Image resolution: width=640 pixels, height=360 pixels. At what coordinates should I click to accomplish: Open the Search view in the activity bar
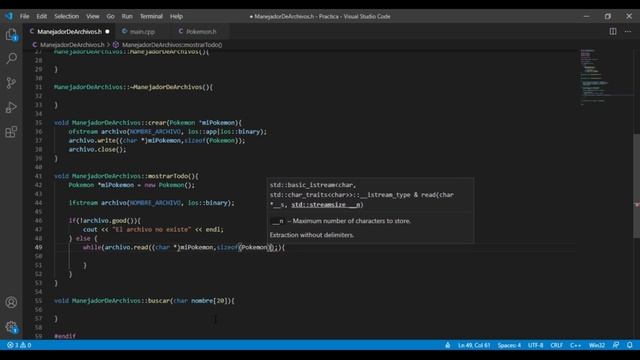(x=11, y=58)
